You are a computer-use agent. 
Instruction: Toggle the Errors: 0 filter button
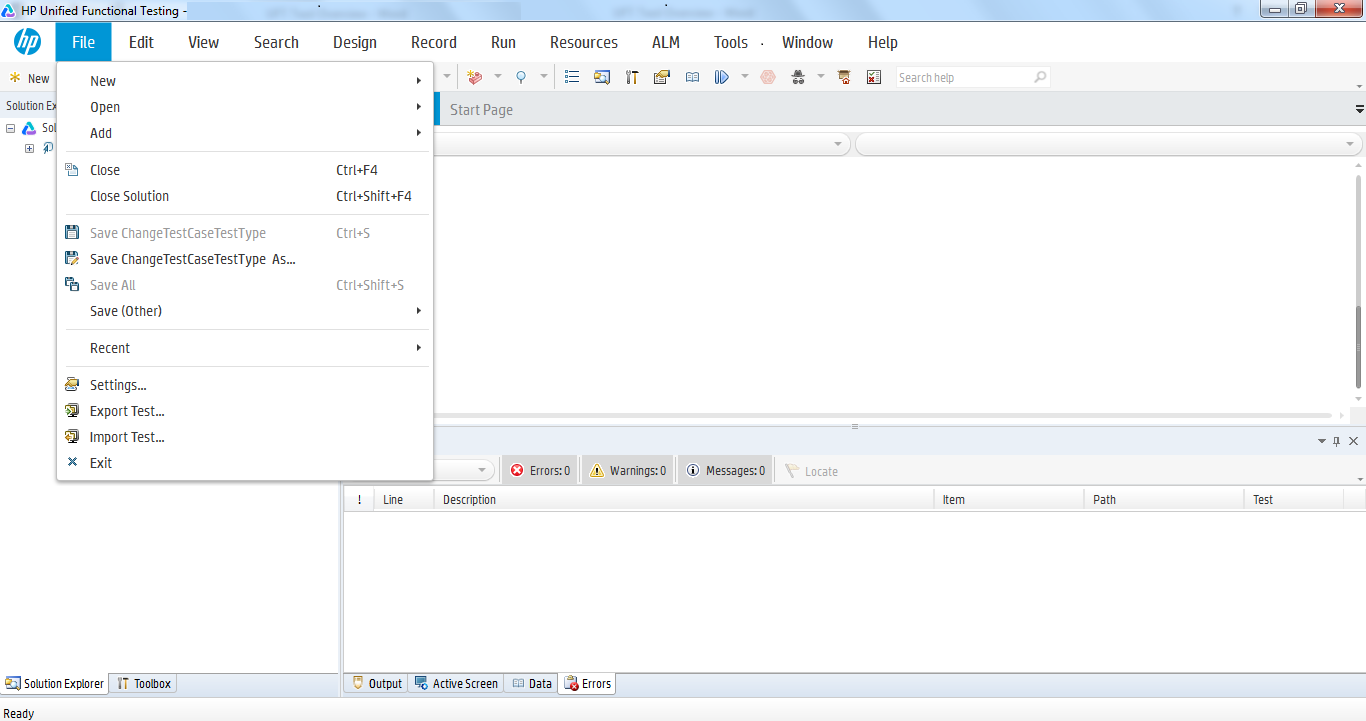(x=539, y=469)
